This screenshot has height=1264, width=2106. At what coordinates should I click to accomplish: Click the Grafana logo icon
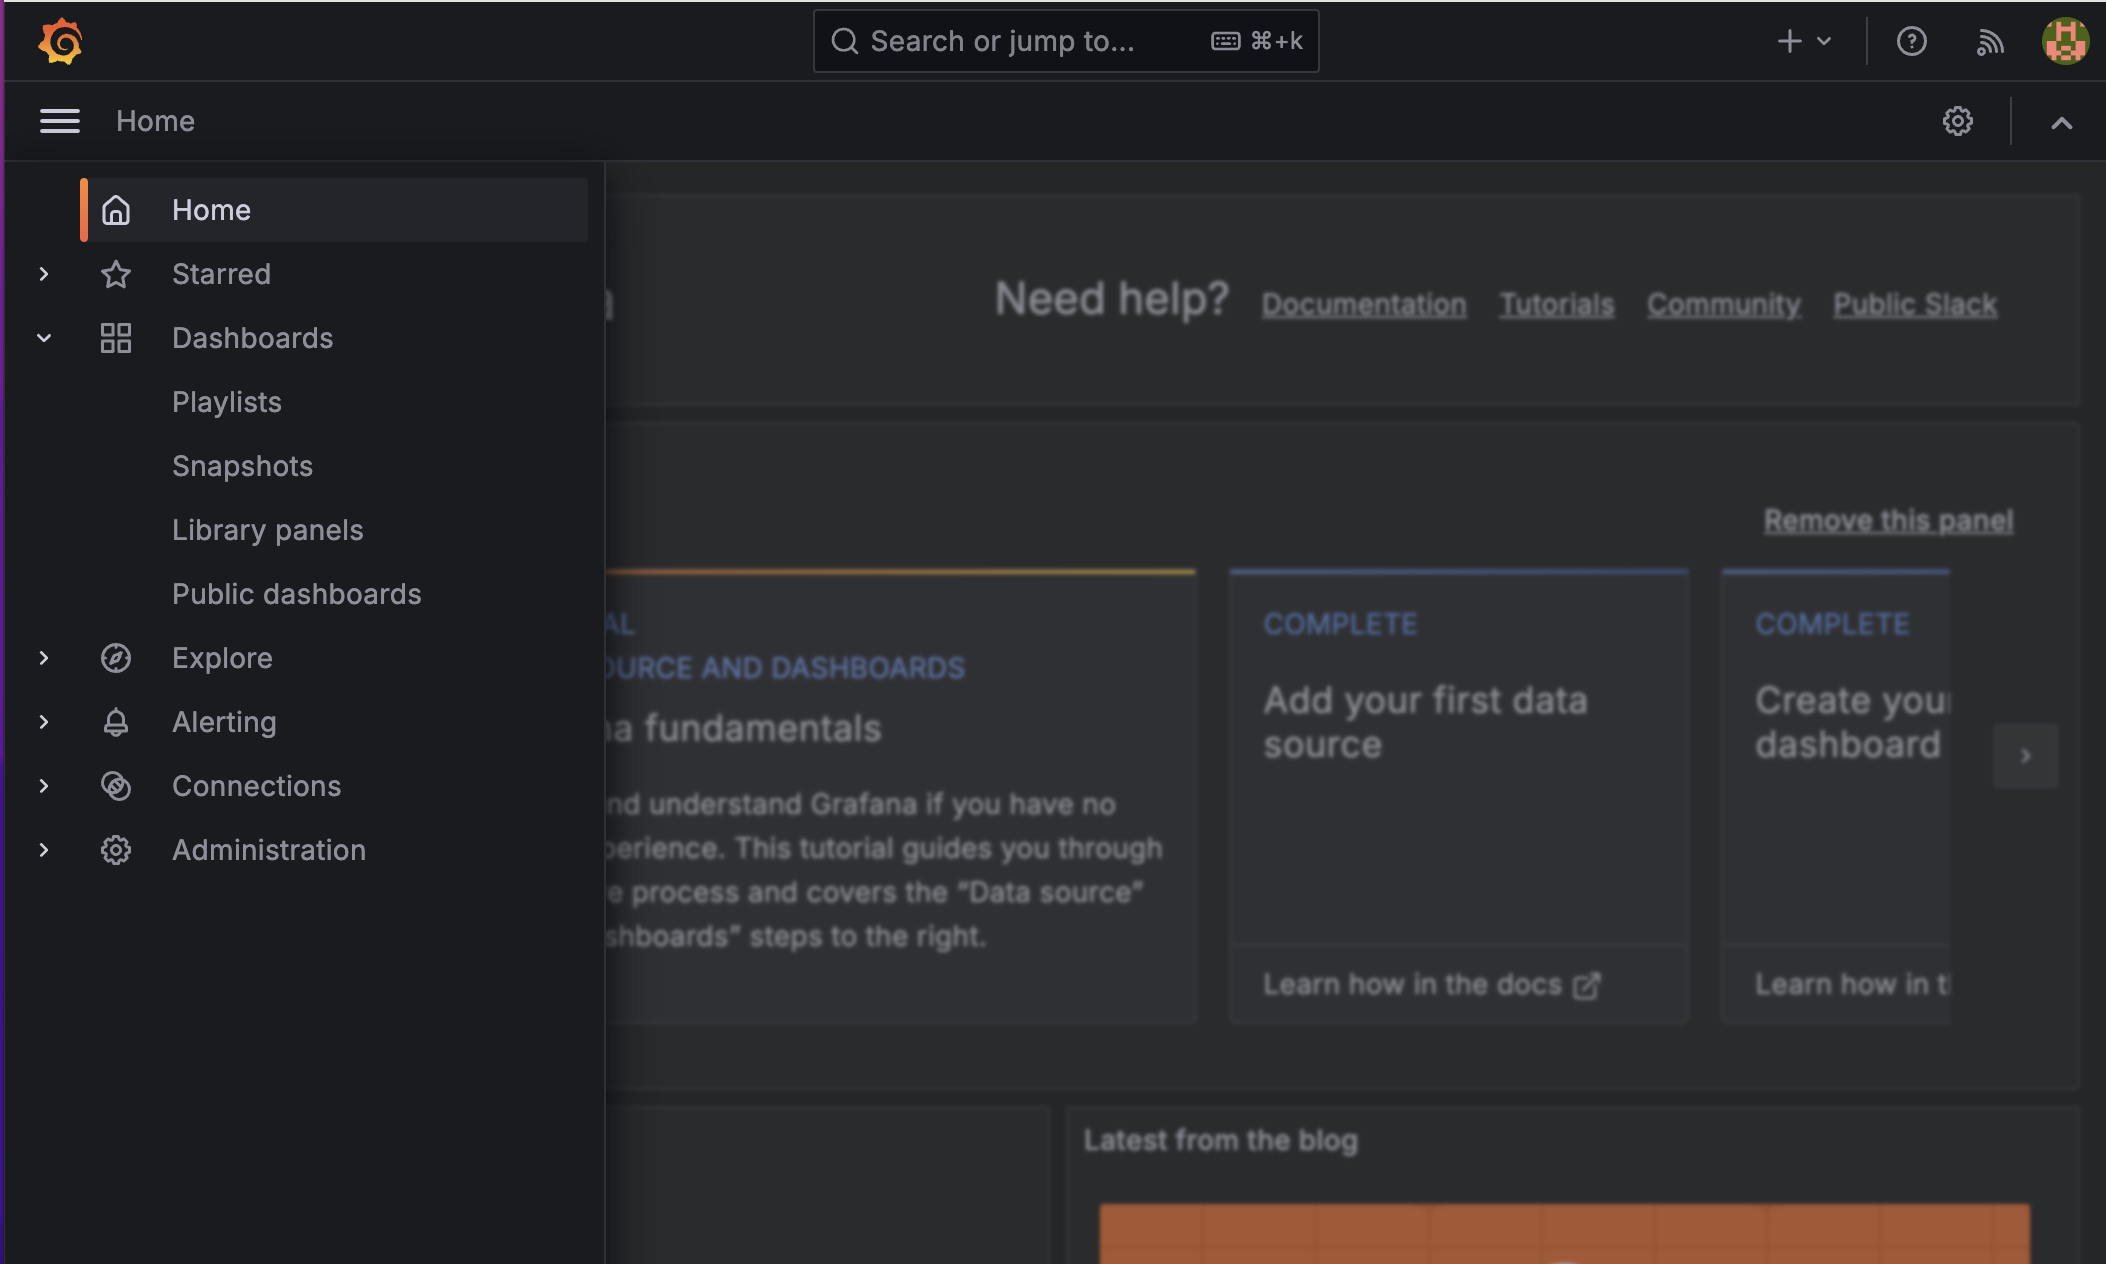tap(60, 41)
